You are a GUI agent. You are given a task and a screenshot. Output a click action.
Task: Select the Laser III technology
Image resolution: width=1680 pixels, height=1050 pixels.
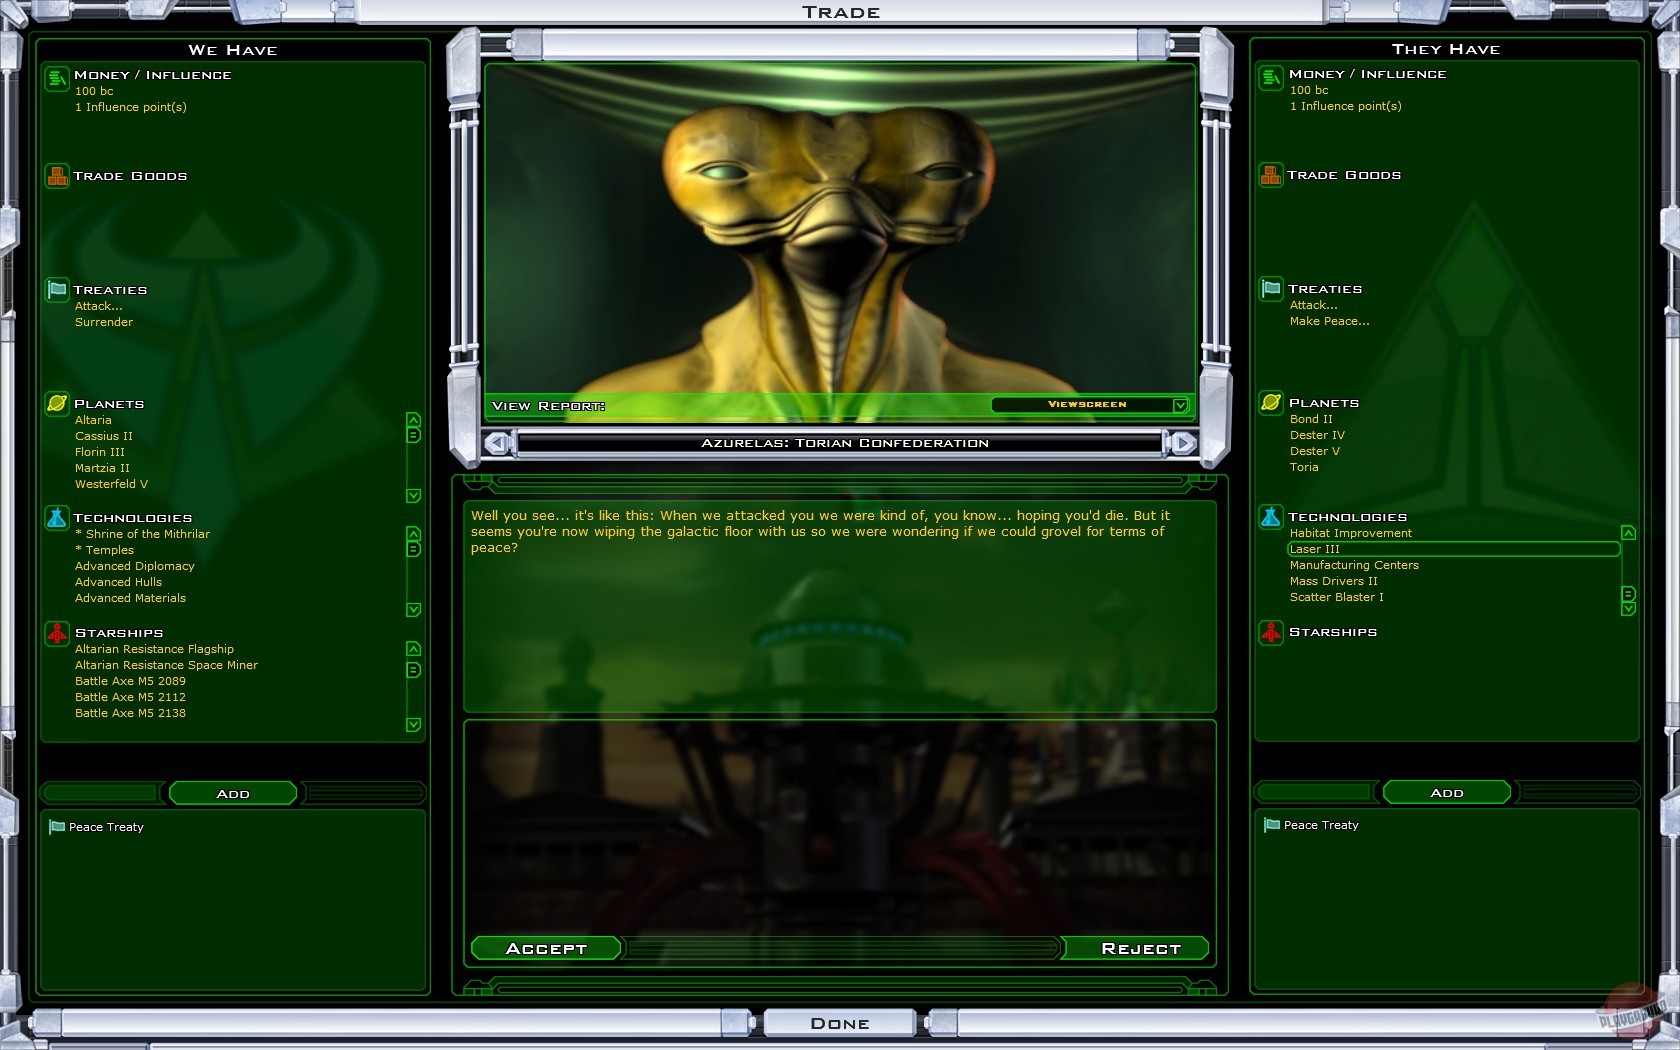[1316, 549]
